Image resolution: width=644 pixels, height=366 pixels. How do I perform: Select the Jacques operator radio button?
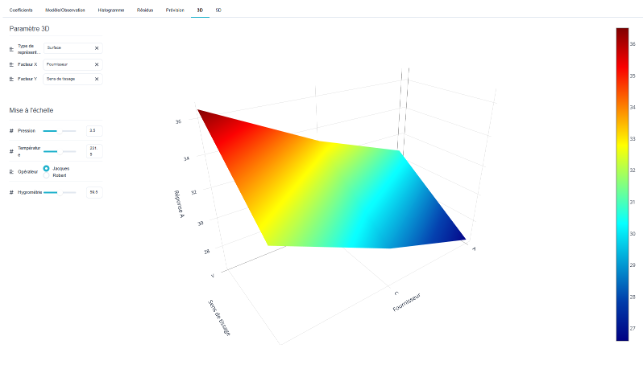[x=46, y=168]
